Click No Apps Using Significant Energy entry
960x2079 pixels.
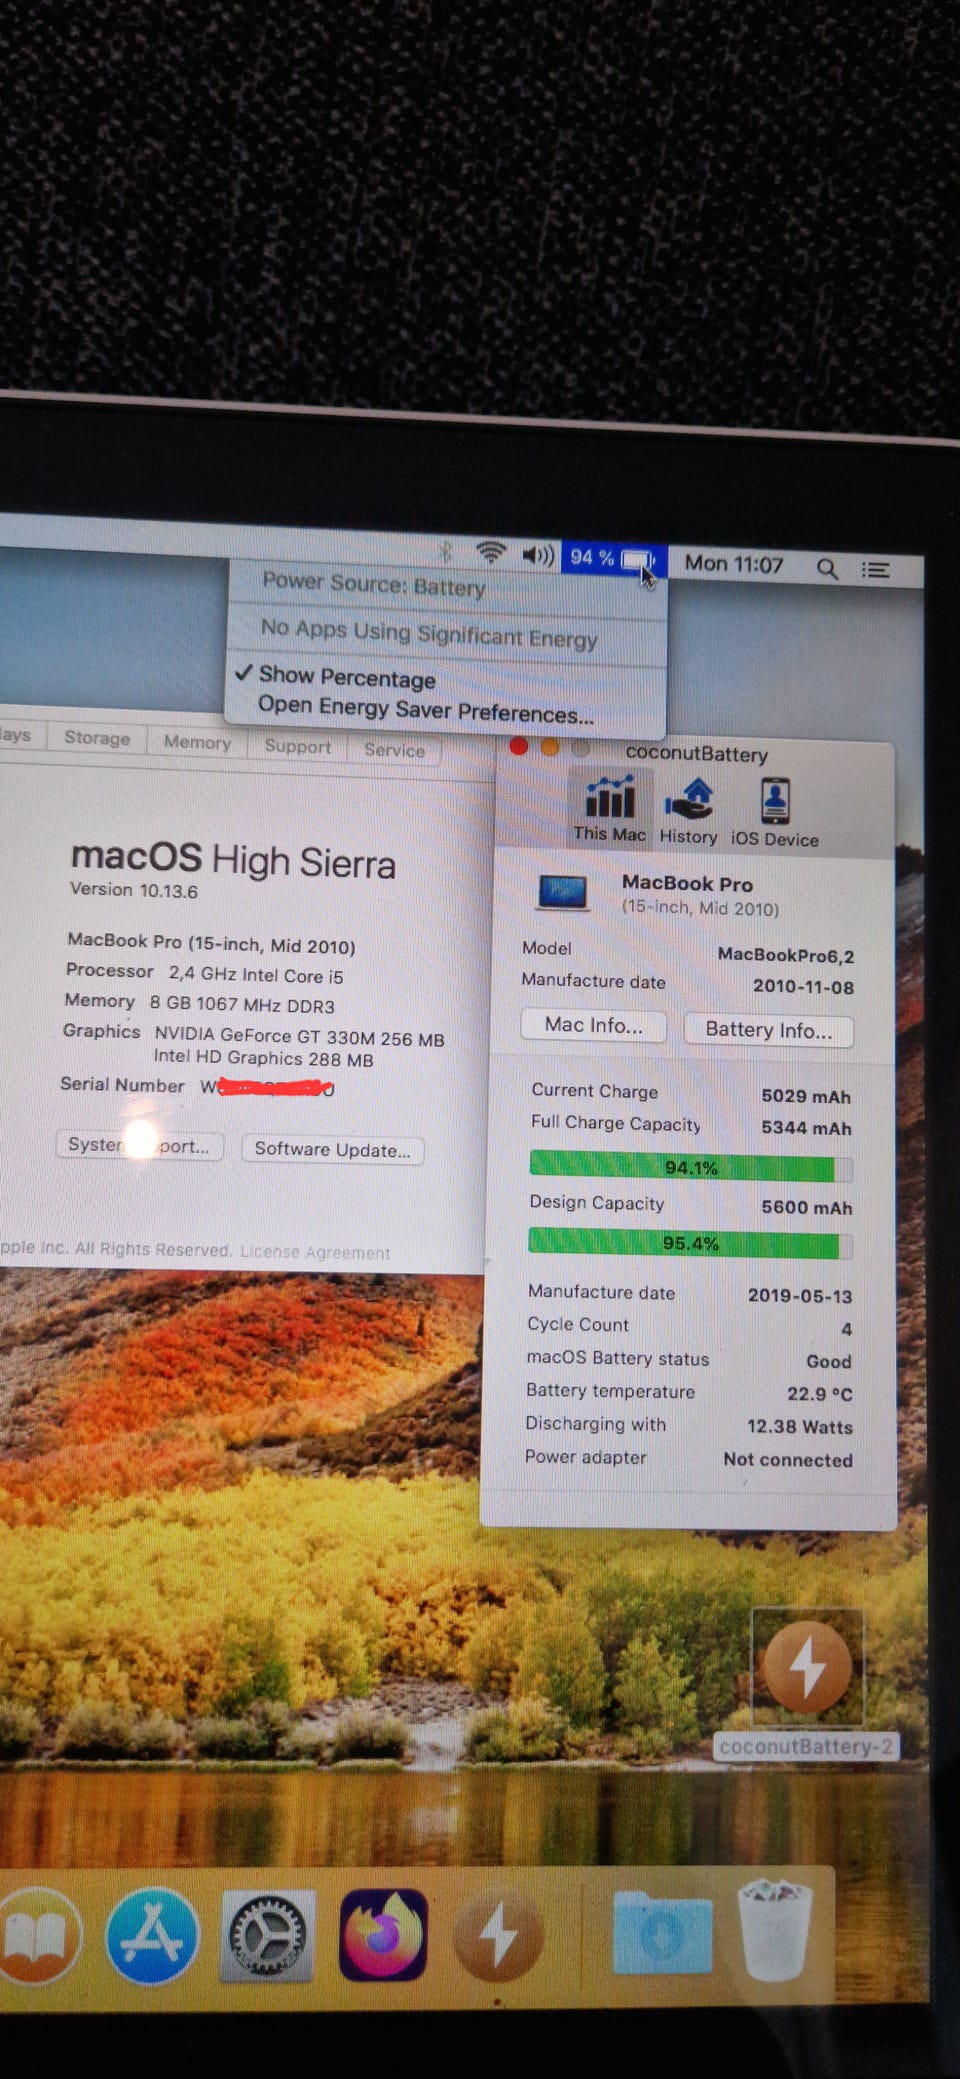coord(429,633)
